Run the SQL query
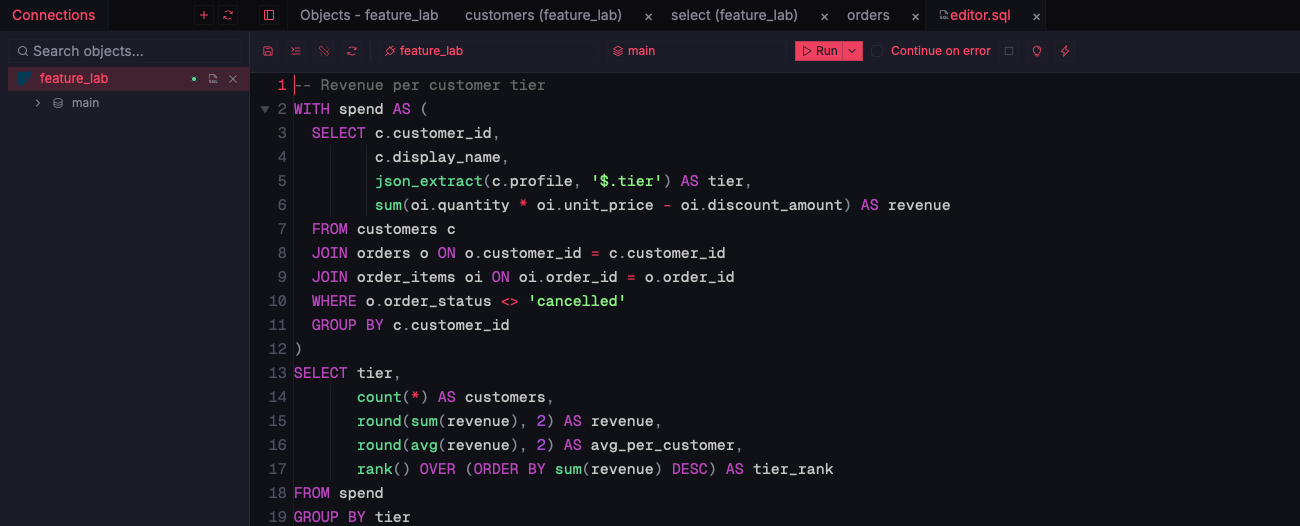The width and height of the screenshot is (1300, 526). click(819, 51)
